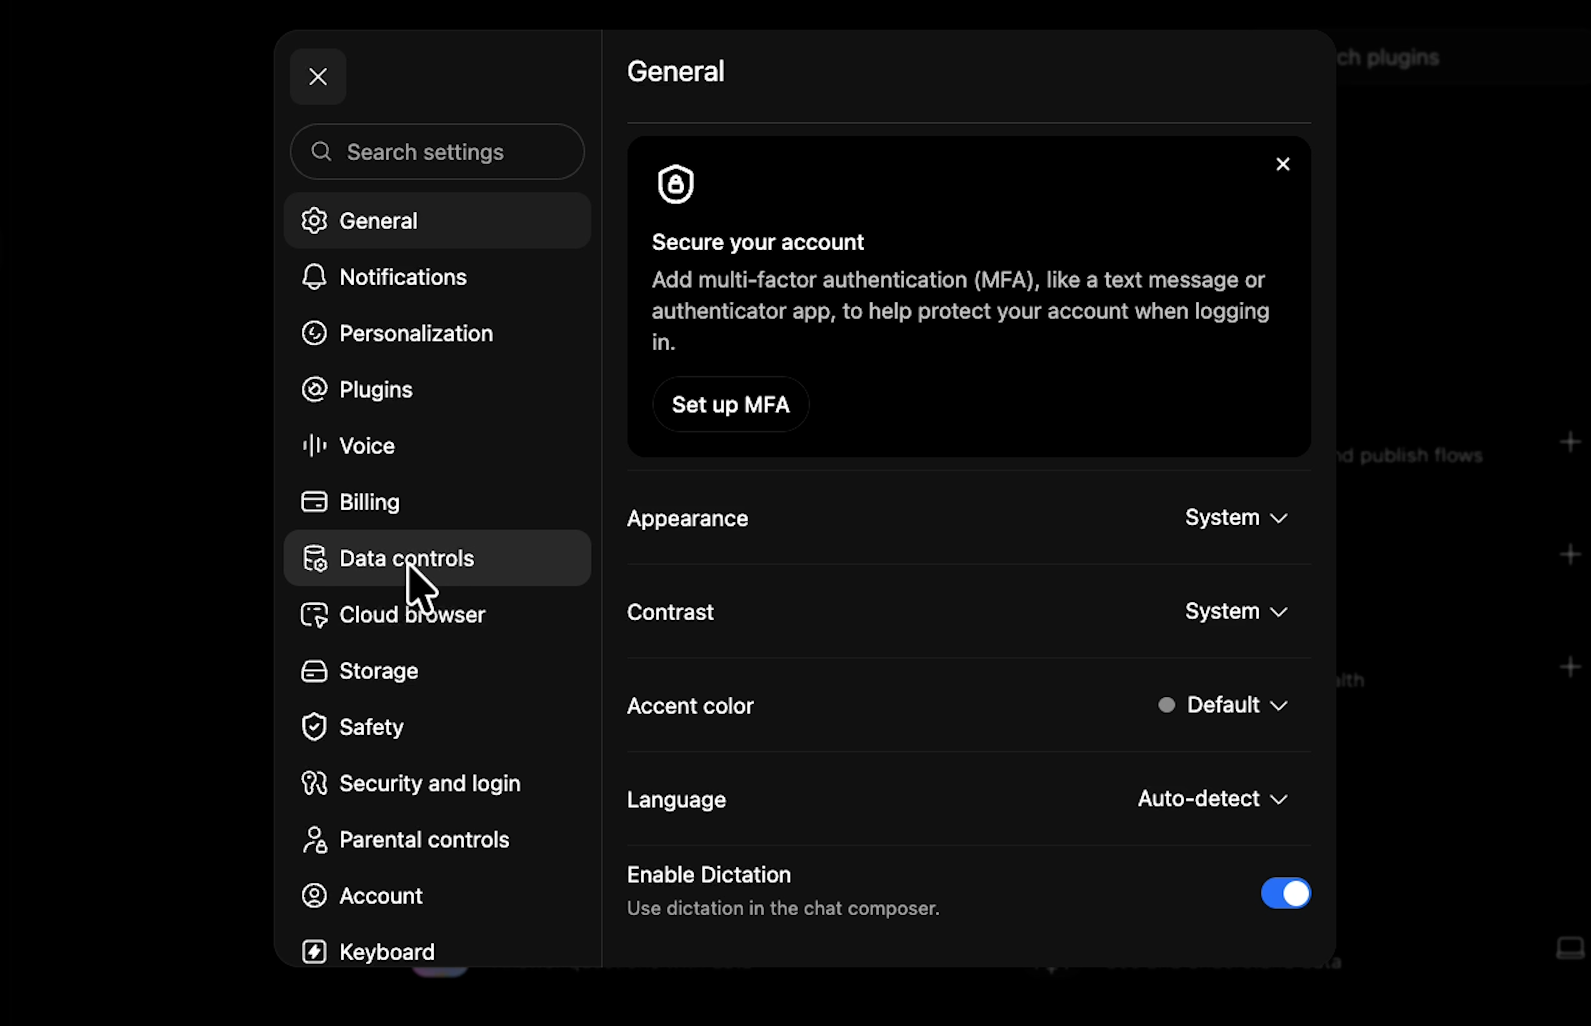Click the magnifier icon in search box
The width and height of the screenshot is (1591, 1026).
(321, 151)
